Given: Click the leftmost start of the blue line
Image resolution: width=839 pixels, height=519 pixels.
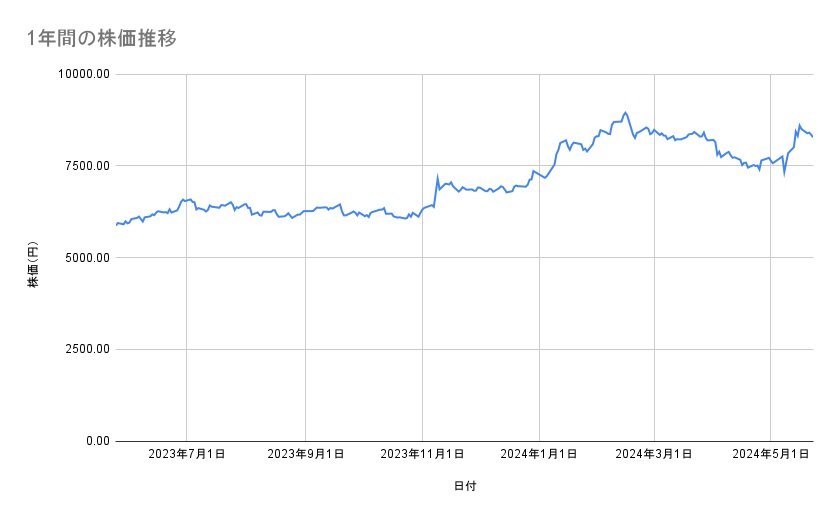Looking at the screenshot, I should click(x=117, y=225).
